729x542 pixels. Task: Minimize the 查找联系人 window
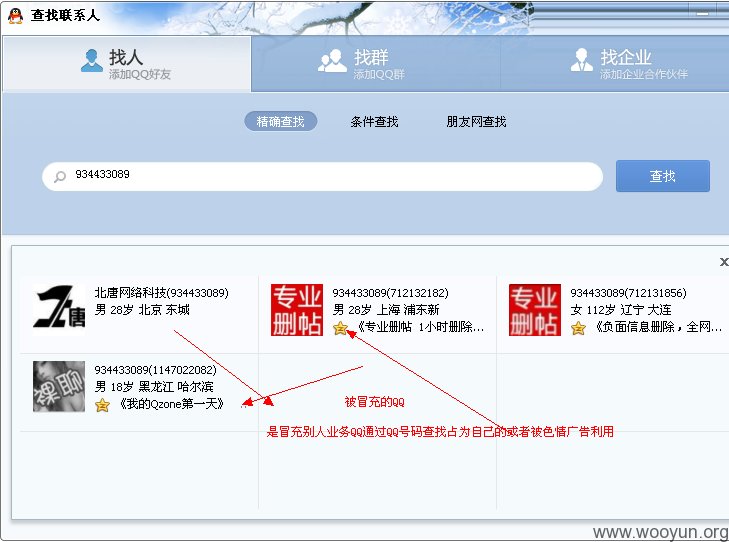(702, 14)
